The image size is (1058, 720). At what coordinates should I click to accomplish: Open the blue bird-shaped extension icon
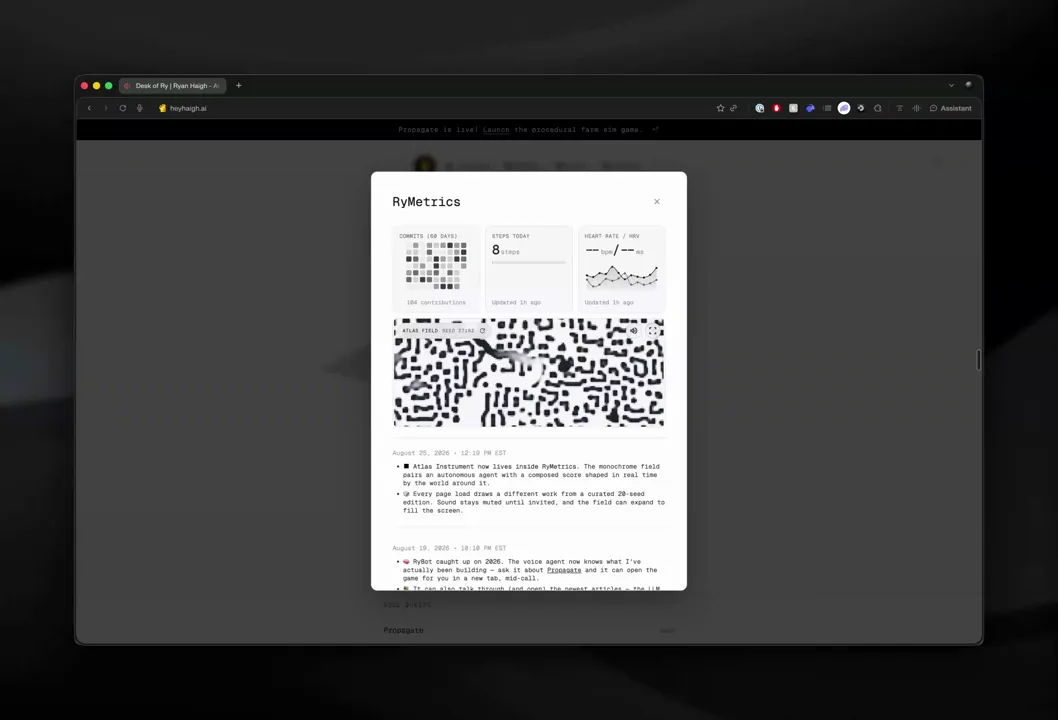coord(810,108)
